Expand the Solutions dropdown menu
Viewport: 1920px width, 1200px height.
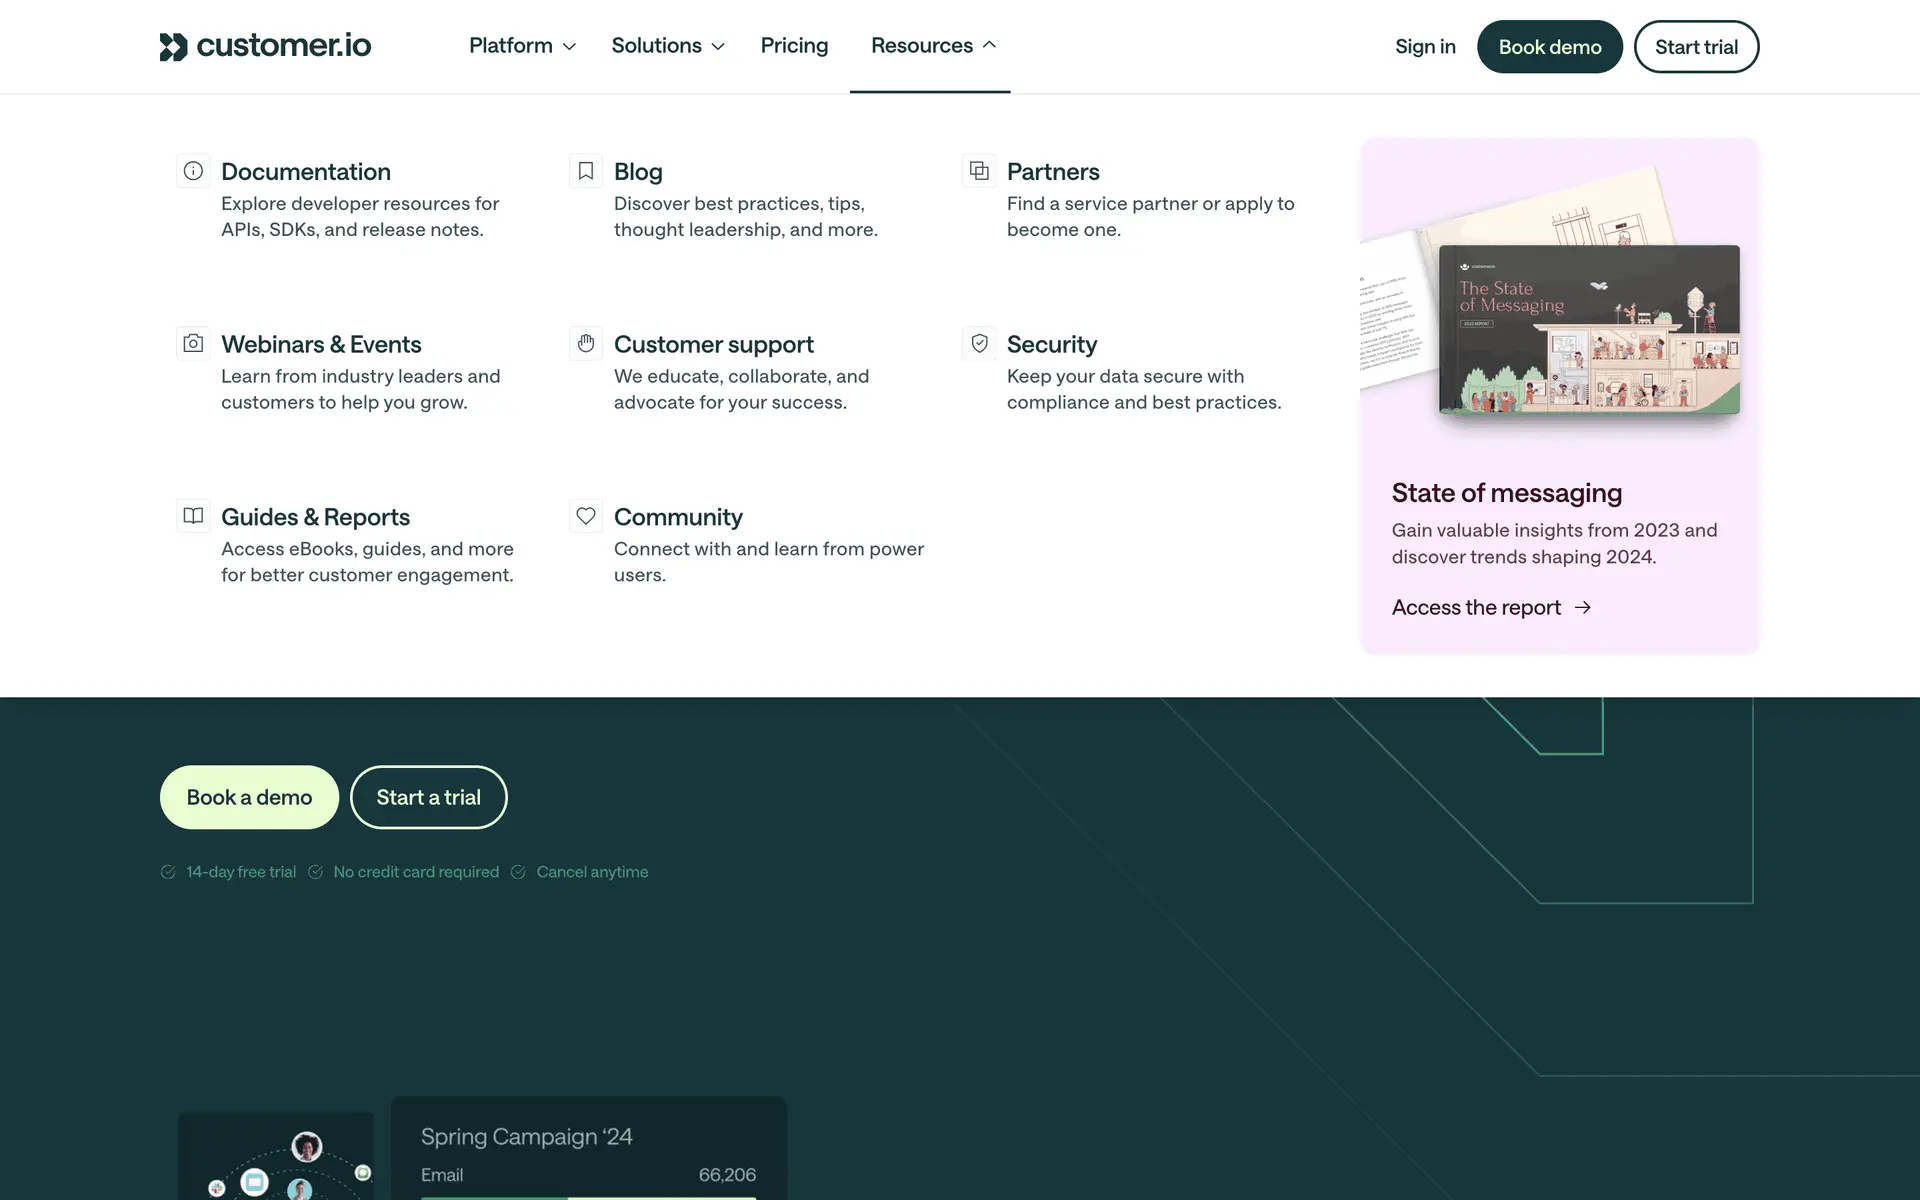pyautogui.click(x=667, y=46)
